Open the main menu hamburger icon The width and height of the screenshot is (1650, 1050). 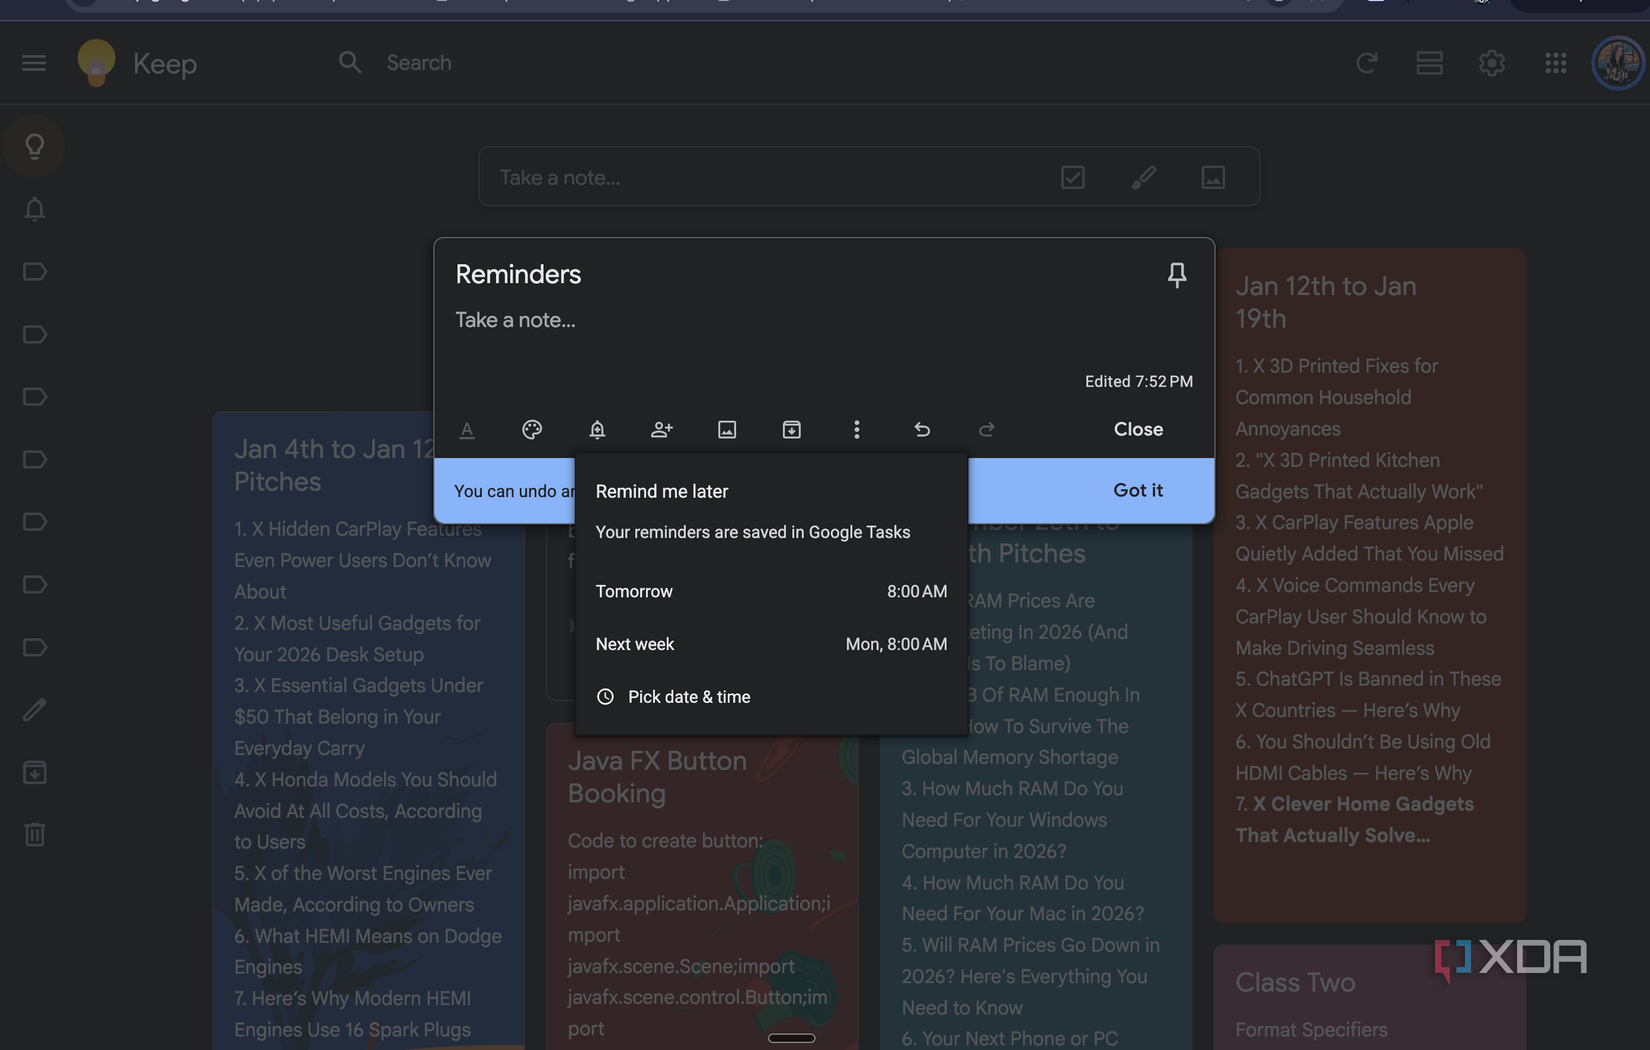coord(34,63)
